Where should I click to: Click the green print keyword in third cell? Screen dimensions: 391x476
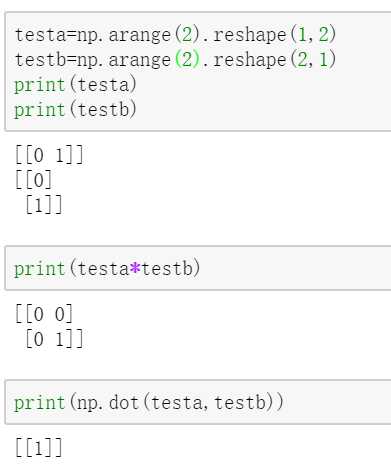[40, 403]
